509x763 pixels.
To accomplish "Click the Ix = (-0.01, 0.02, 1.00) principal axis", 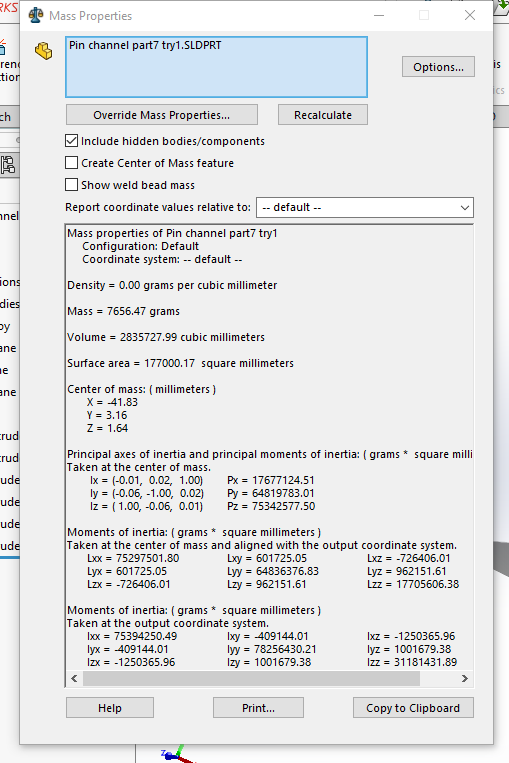I will point(146,480).
